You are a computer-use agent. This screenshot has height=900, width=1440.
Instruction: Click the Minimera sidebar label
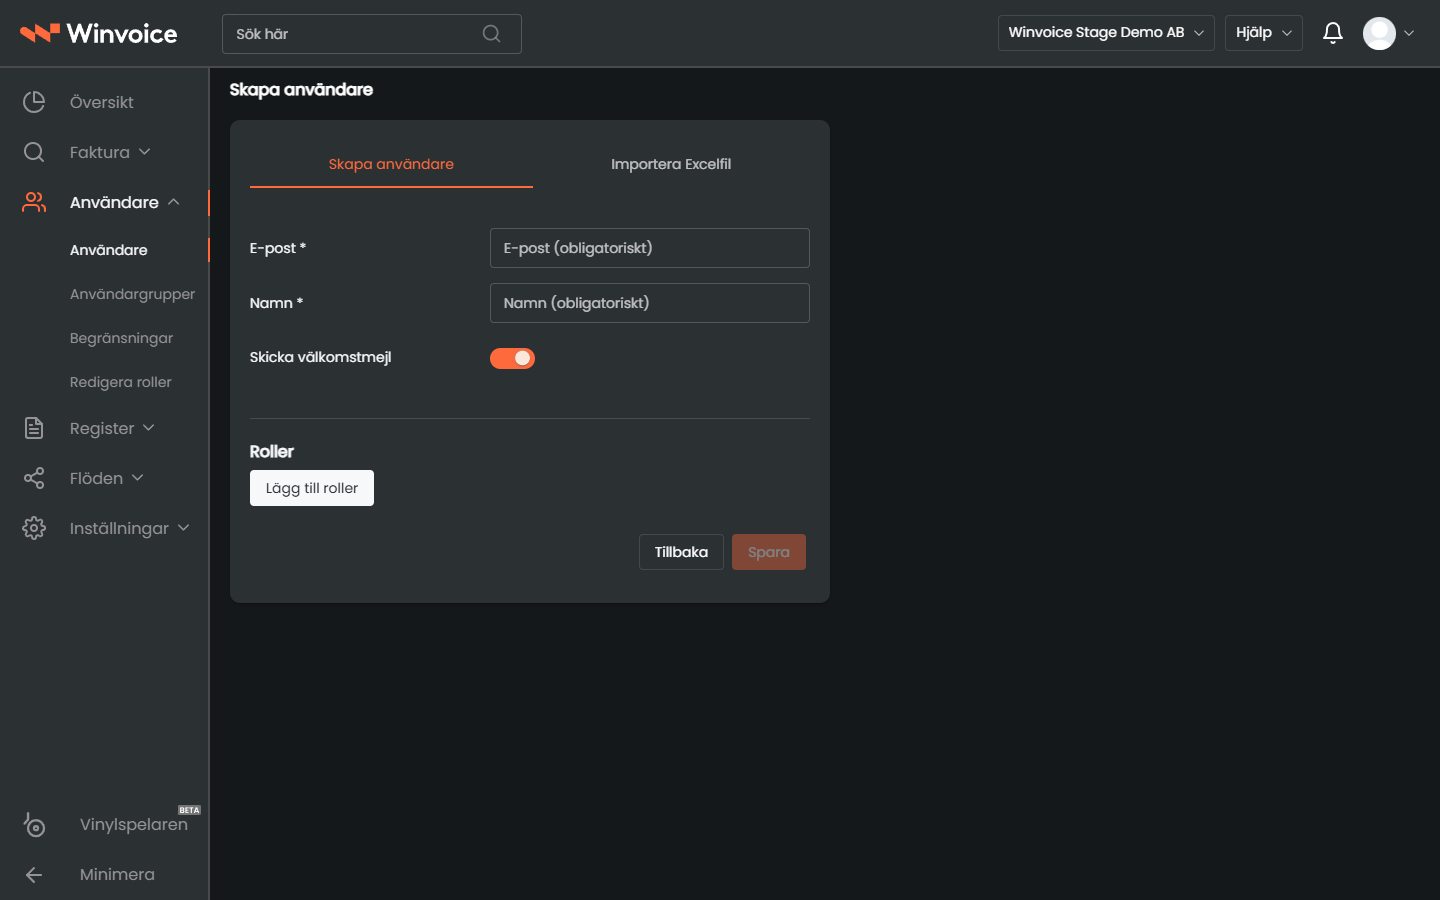(x=117, y=874)
